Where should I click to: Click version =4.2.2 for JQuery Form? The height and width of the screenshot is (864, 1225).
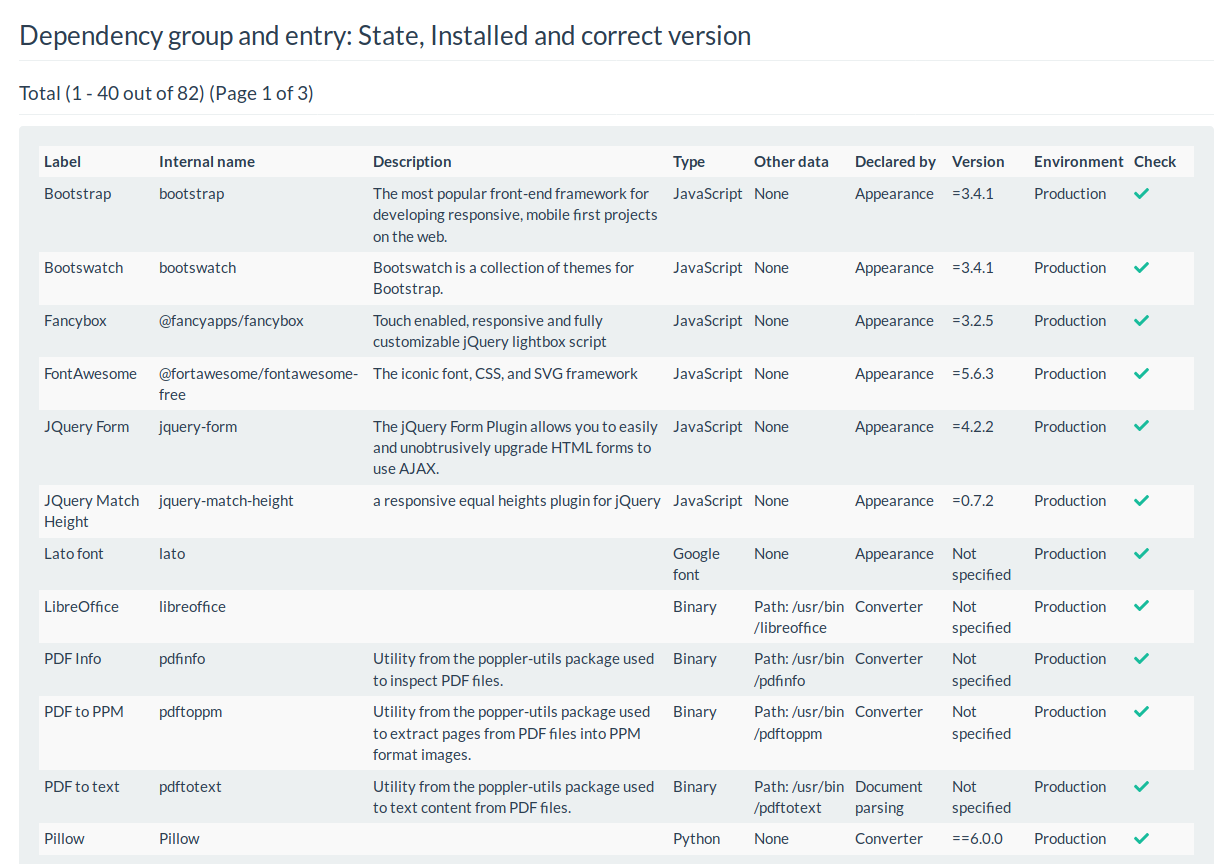tap(973, 427)
